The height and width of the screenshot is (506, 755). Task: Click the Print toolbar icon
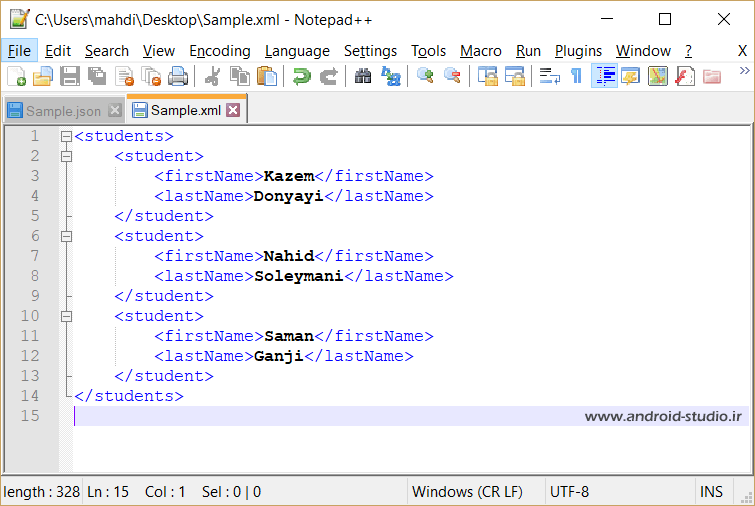pos(178,77)
